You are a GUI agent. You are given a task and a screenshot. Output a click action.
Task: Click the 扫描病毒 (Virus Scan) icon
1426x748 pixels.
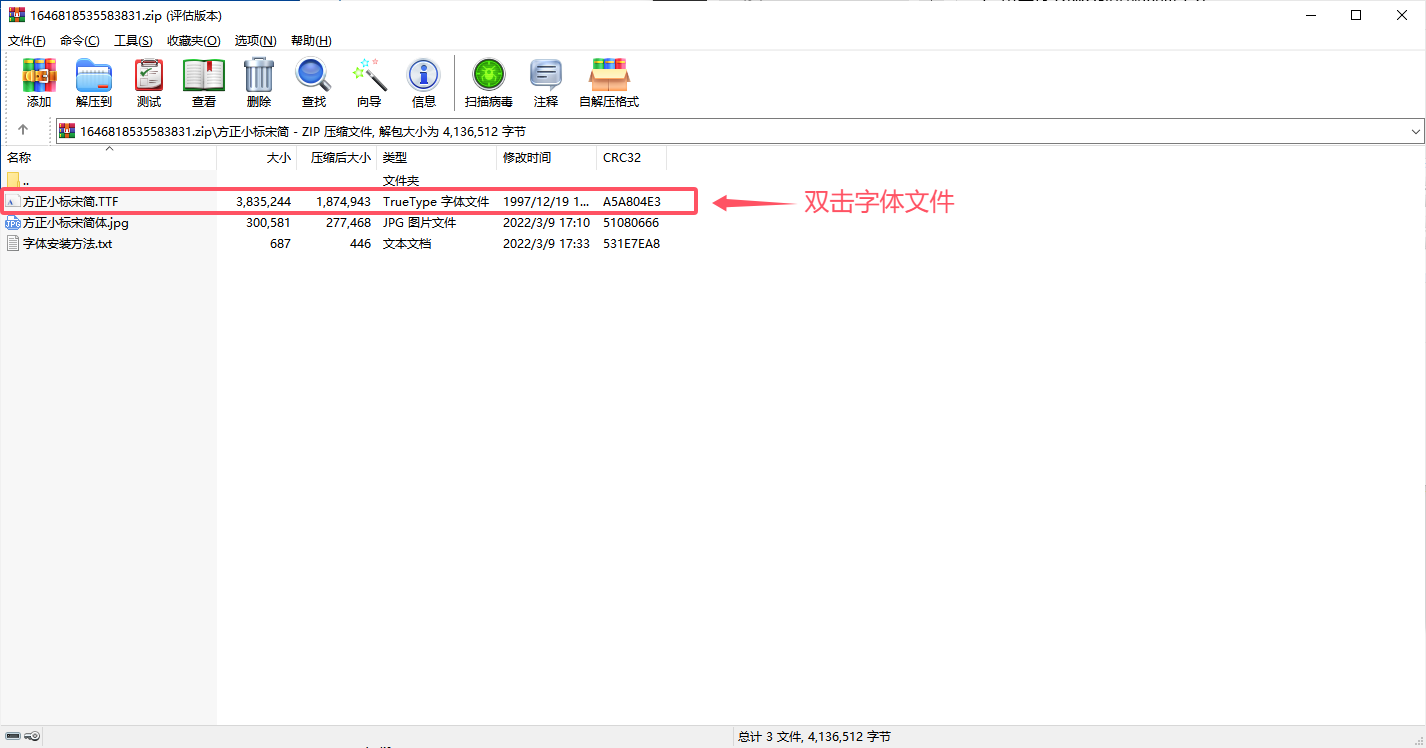click(x=489, y=82)
